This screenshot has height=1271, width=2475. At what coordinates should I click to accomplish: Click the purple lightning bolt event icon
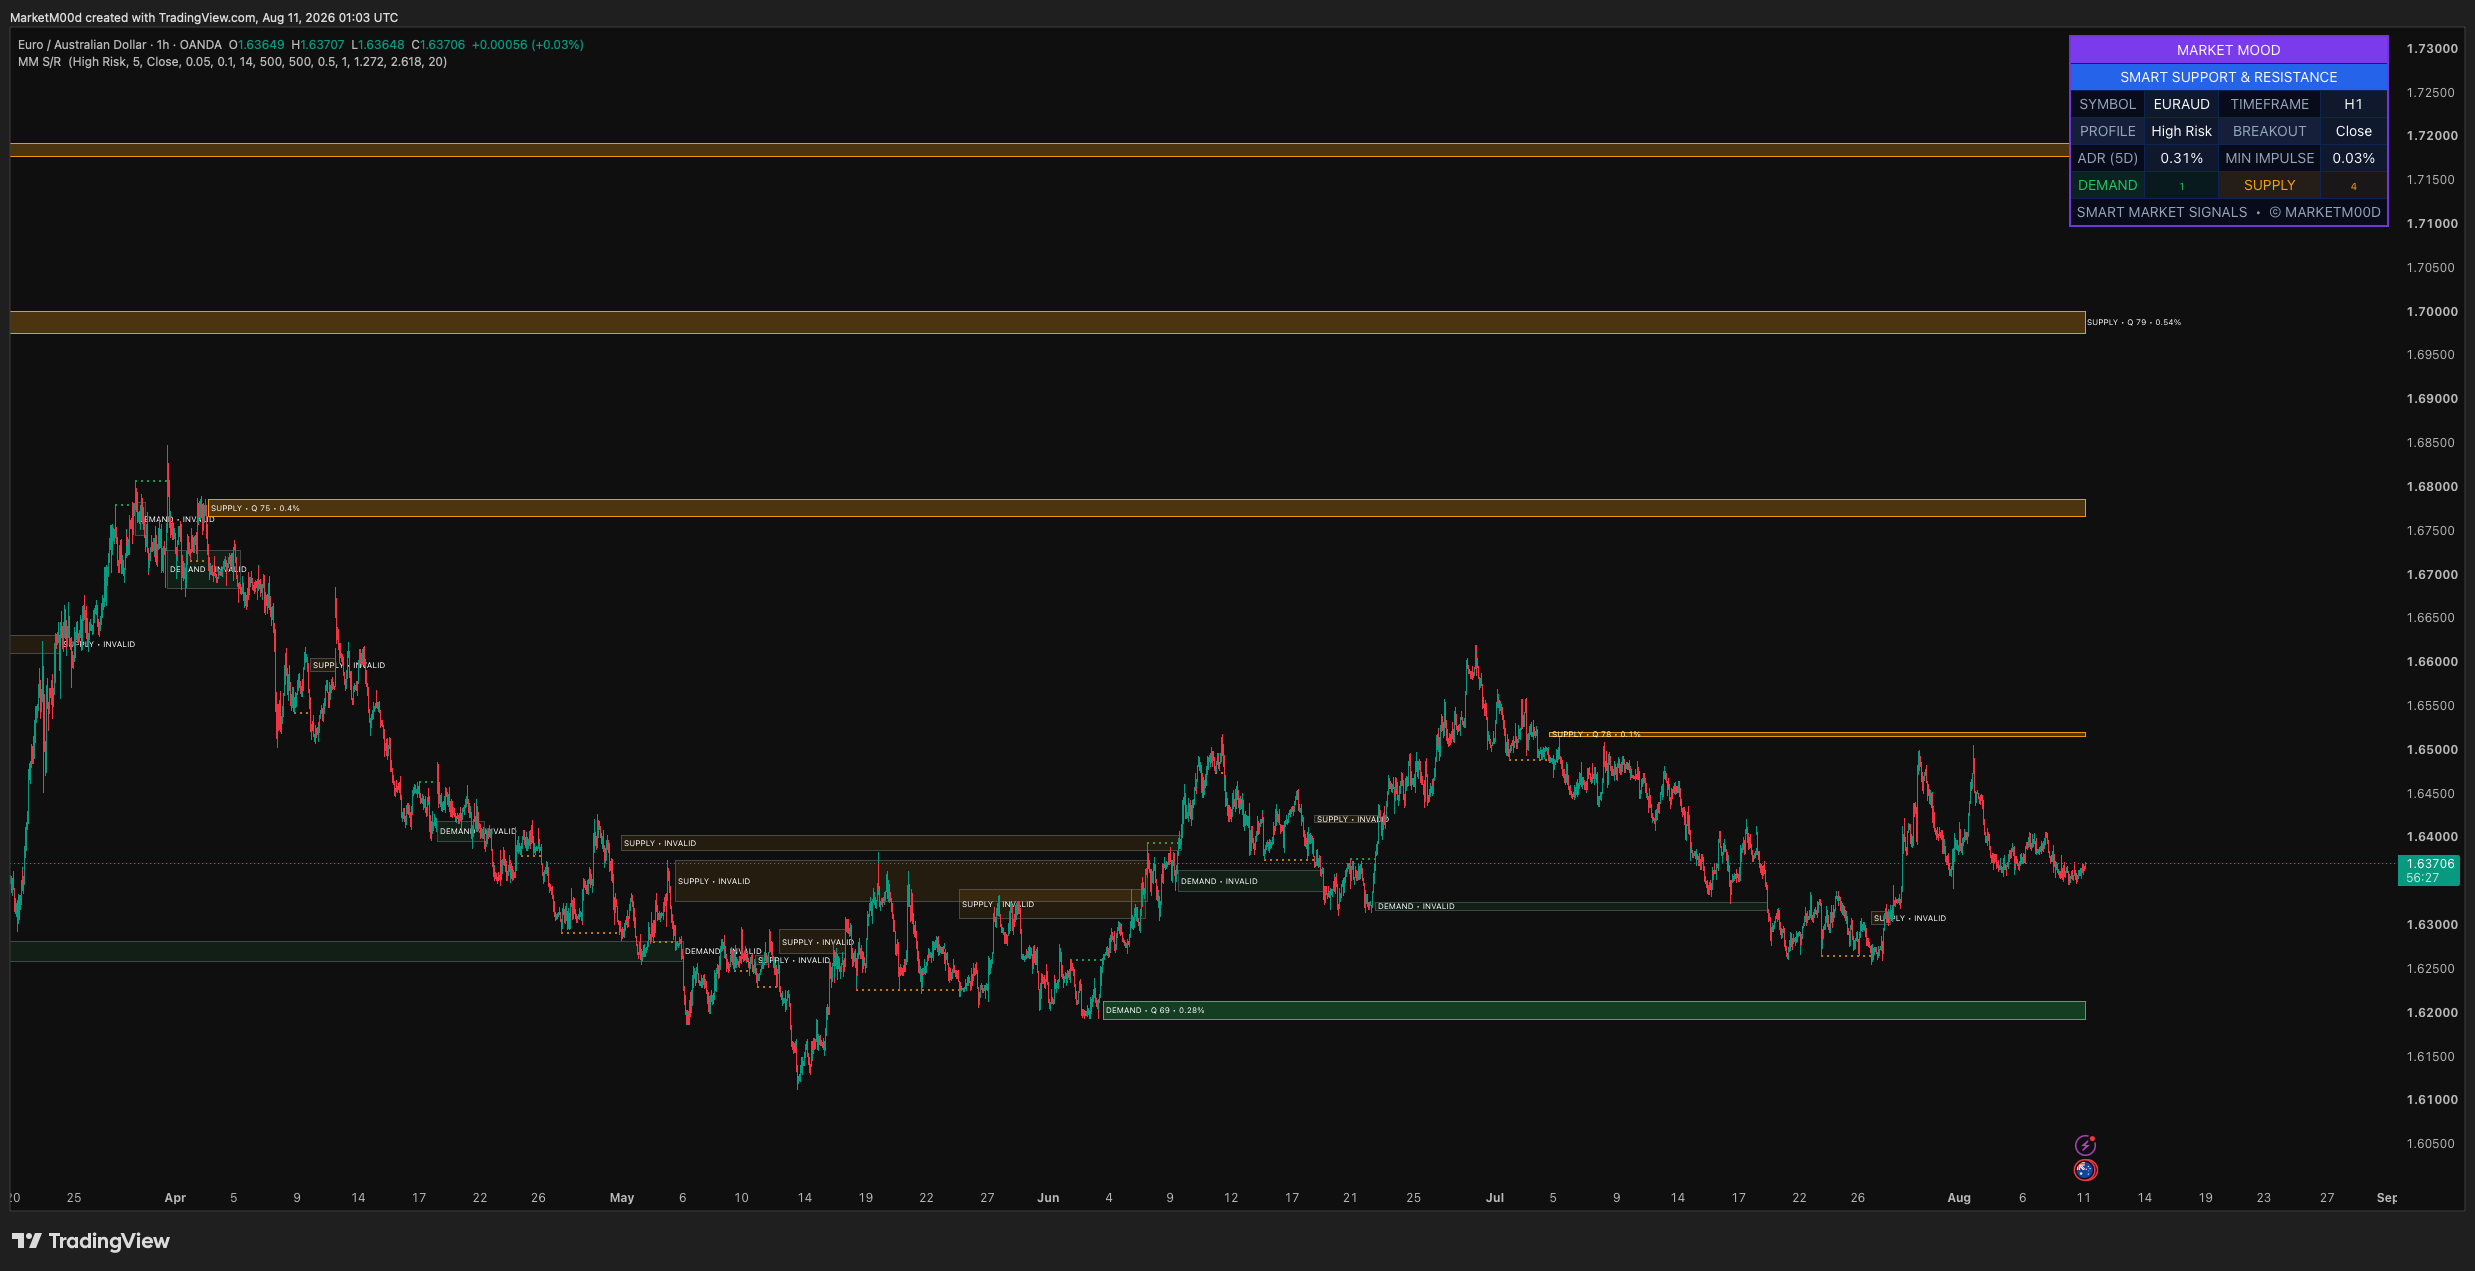tap(2085, 1145)
